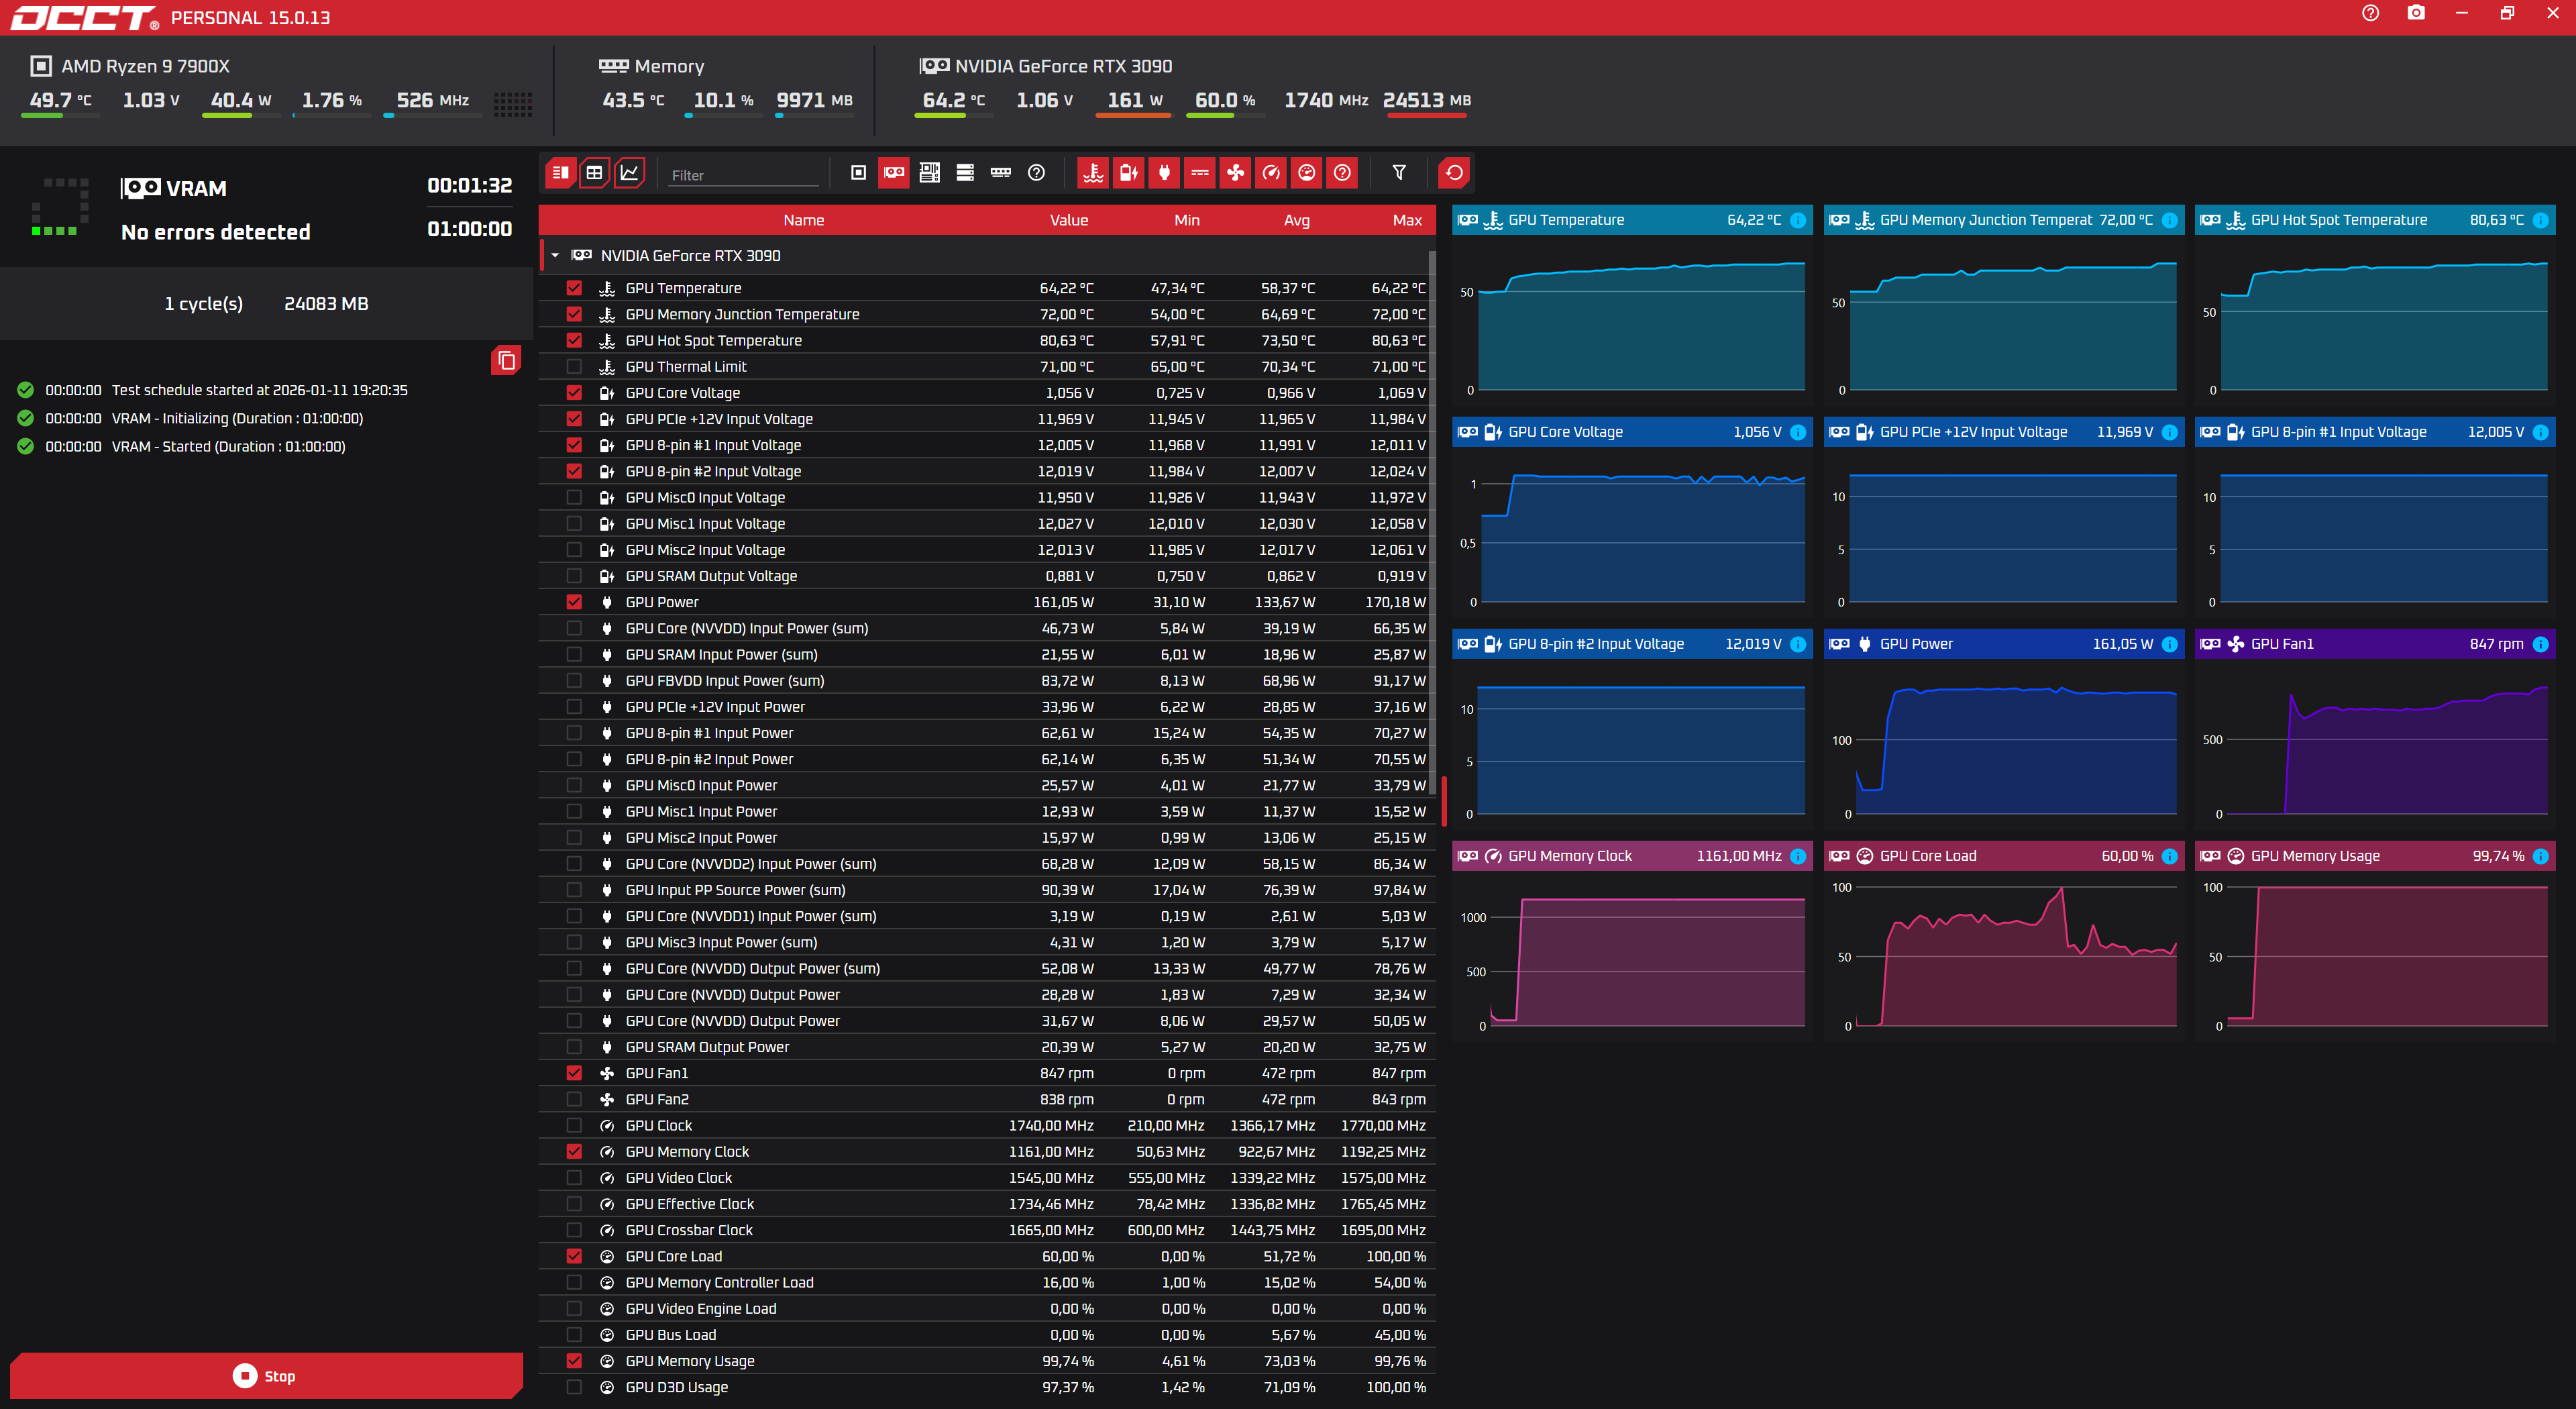Collapse the NVIDIA GeForce RTX 3090 group
This screenshot has width=2576, height=1409.
pyautogui.click(x=555, y=256)
